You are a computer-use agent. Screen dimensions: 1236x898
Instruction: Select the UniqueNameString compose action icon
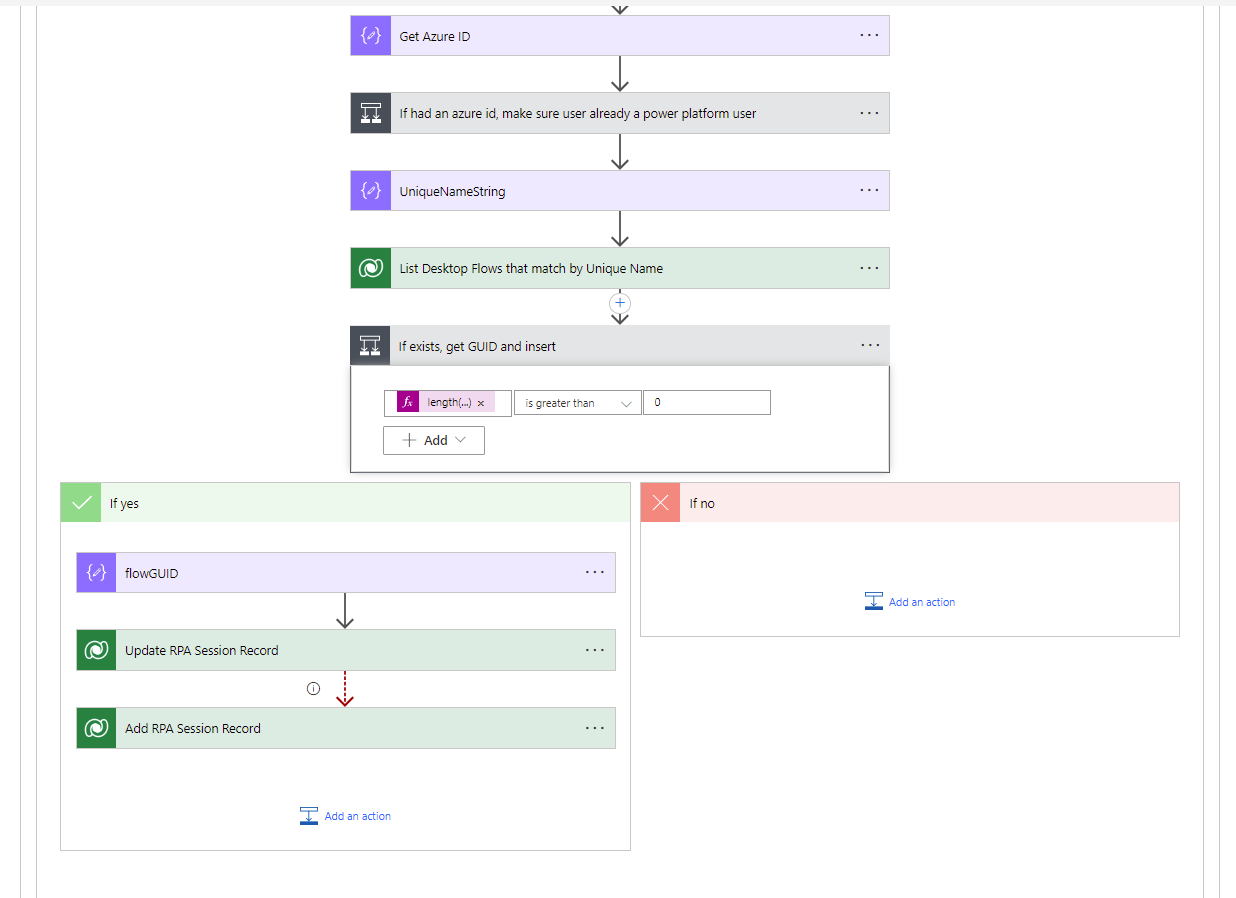coord(370,190)
